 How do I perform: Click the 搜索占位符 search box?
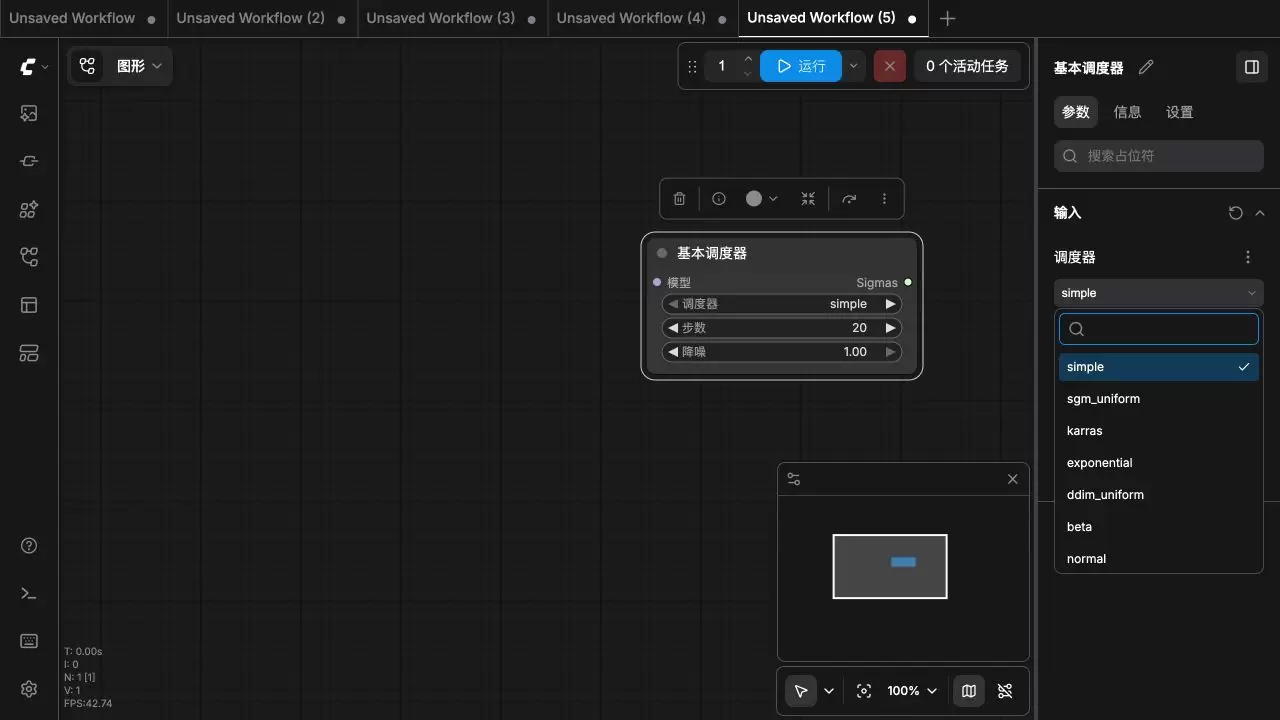pos(1159,156)
